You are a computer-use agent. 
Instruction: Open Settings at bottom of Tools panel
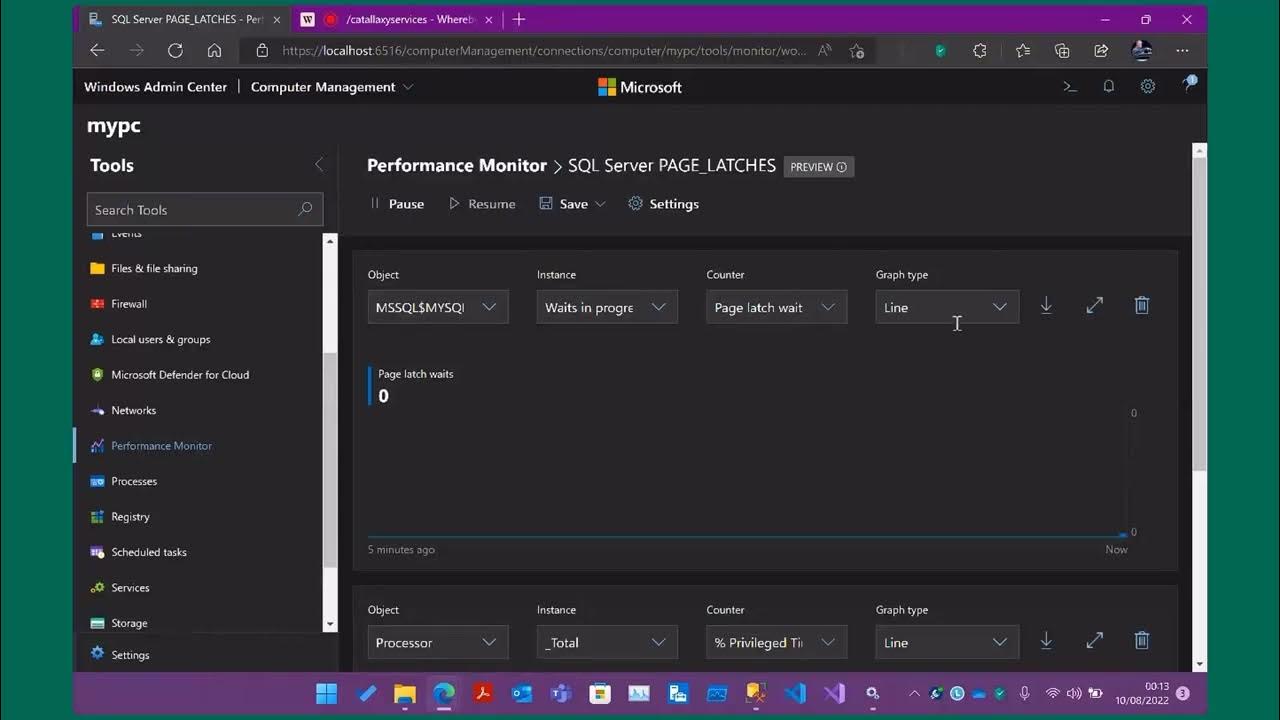(120, 654)
